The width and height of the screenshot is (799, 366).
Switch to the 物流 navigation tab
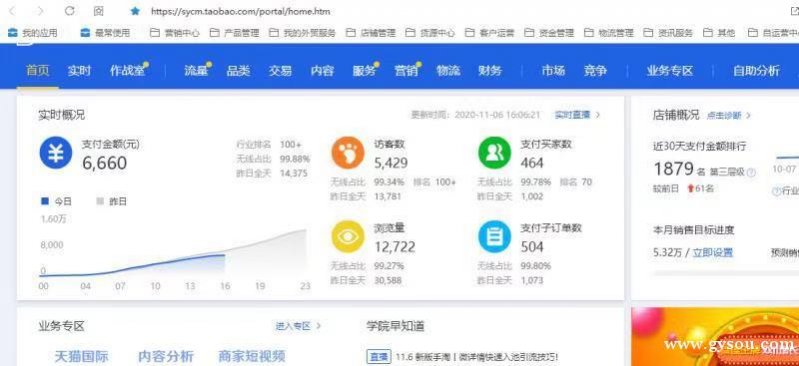click(448, 71)
